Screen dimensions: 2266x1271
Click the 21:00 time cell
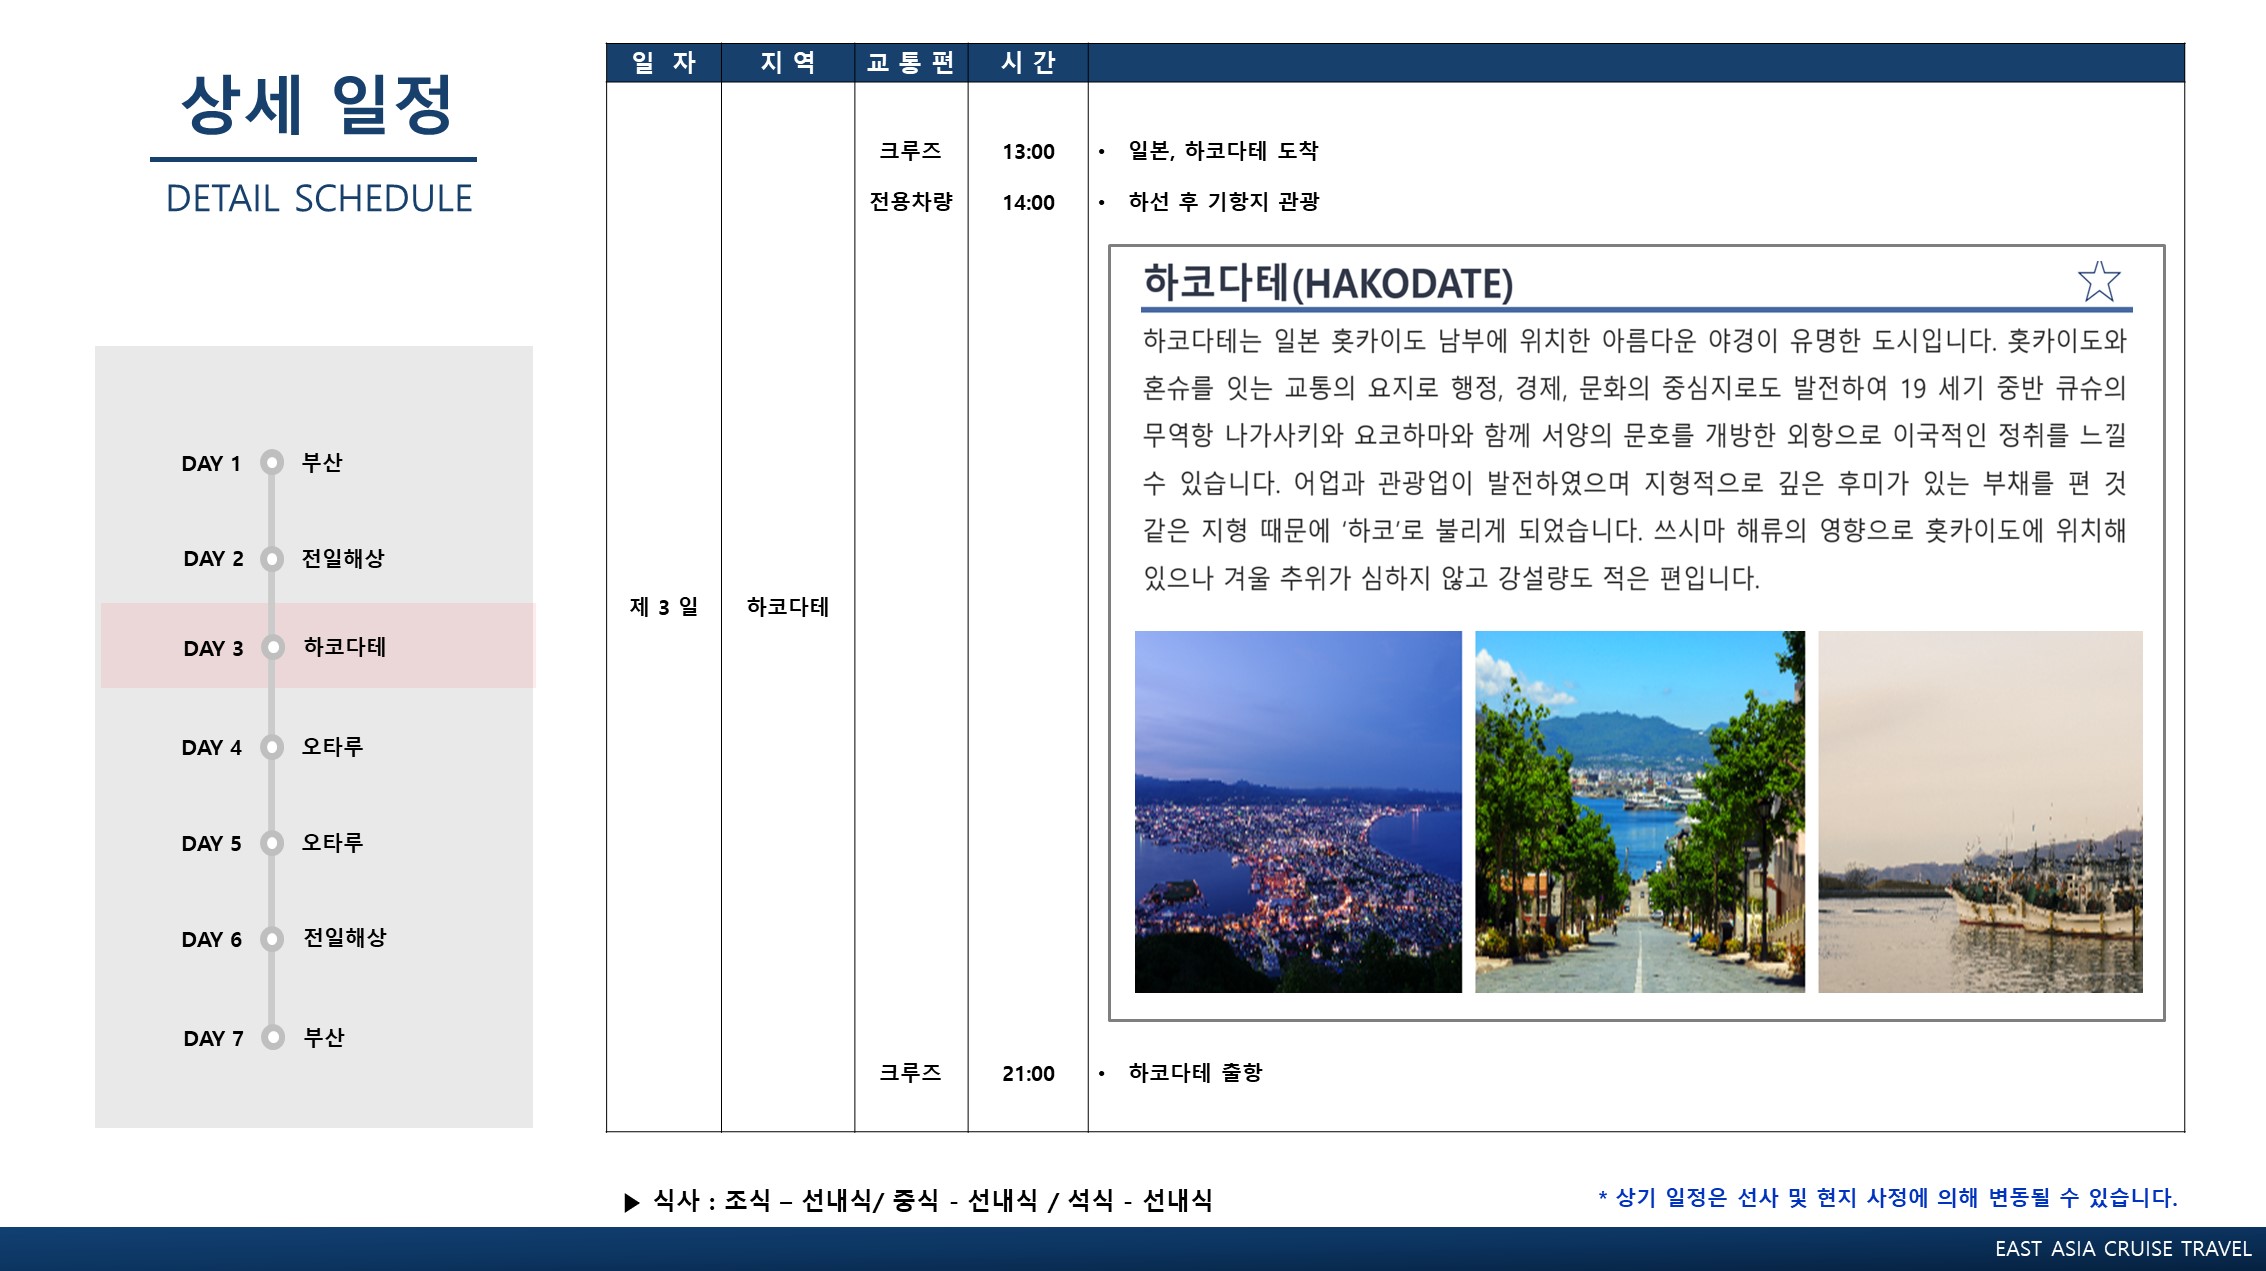1028,1073
